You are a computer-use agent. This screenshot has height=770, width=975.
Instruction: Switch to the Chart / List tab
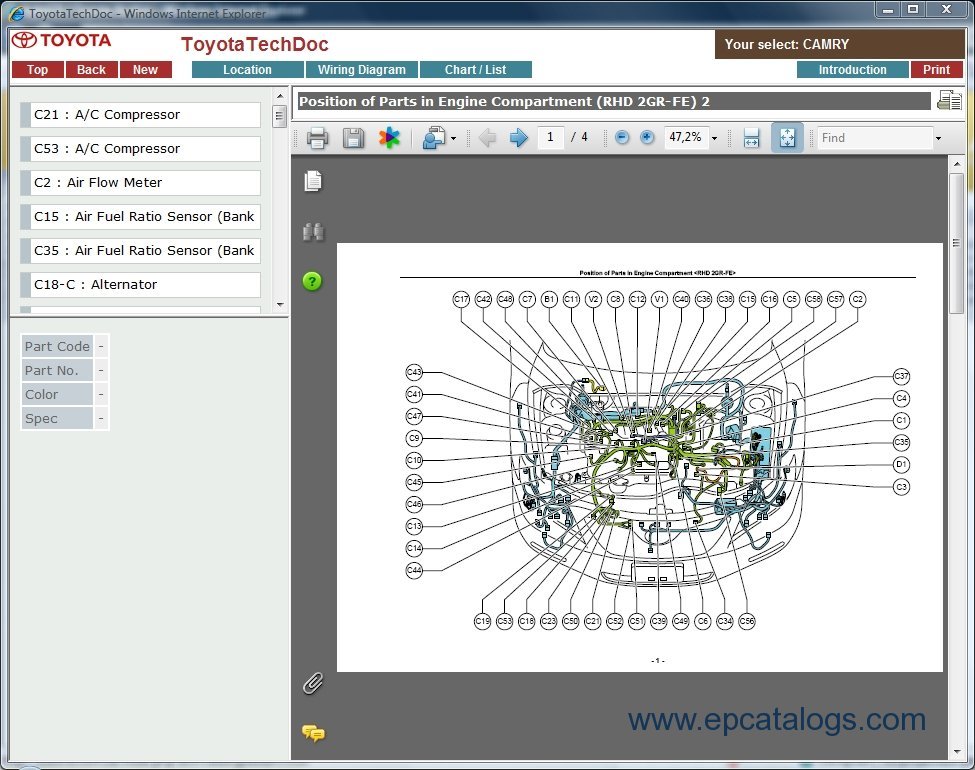(476, 70)
